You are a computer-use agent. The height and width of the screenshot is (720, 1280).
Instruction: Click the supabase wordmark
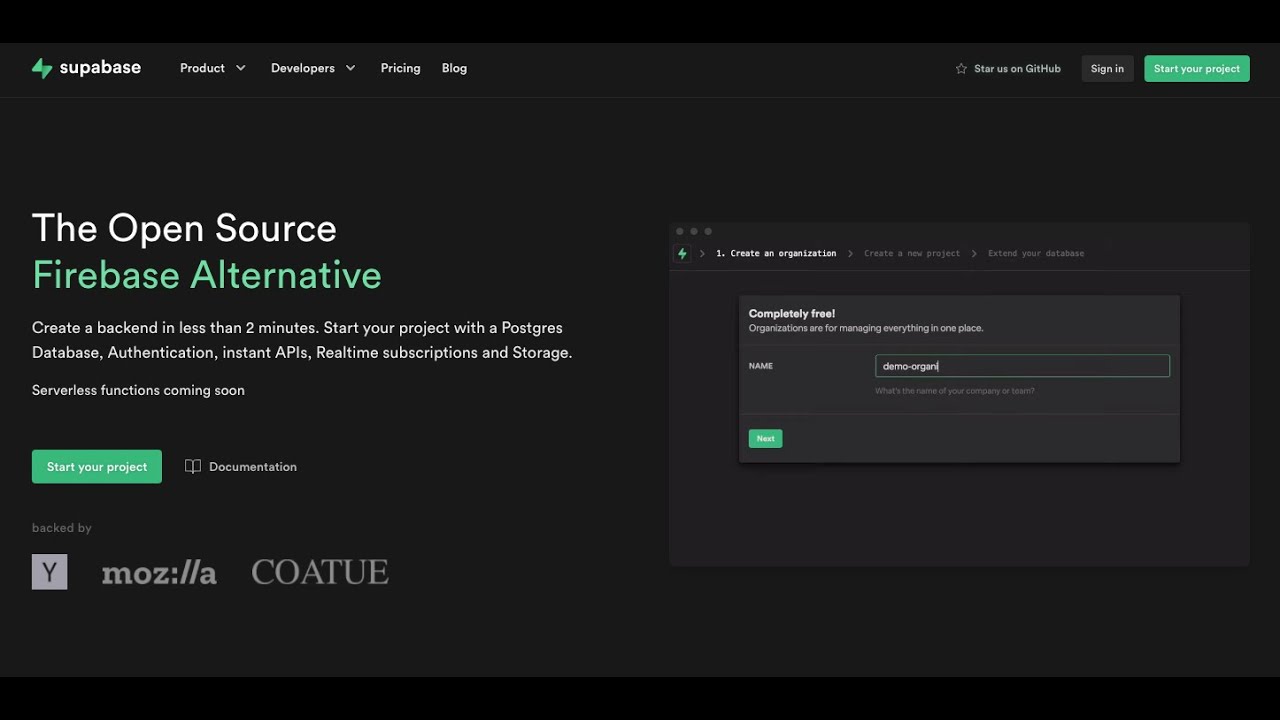point(100,68)
